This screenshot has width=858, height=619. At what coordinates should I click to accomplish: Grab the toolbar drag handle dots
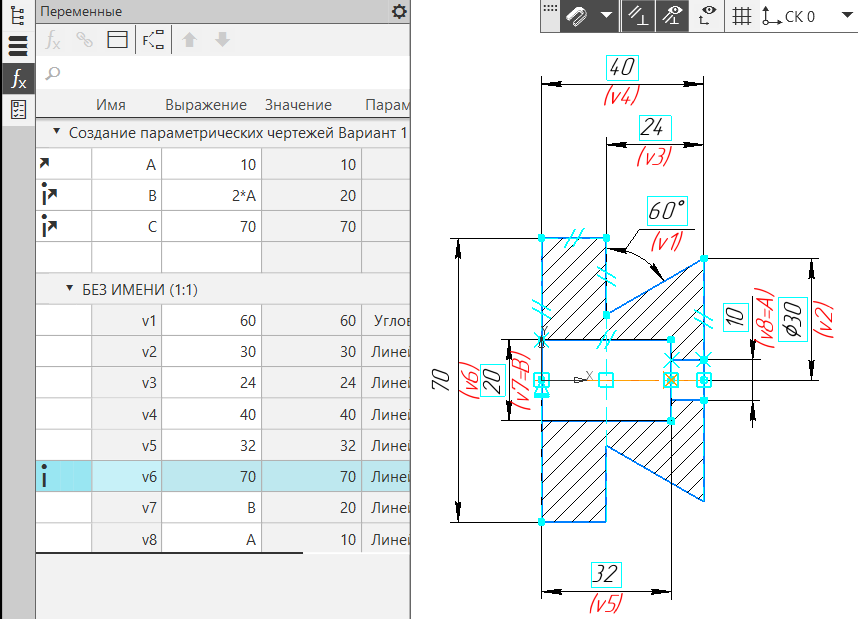point(550,9)
